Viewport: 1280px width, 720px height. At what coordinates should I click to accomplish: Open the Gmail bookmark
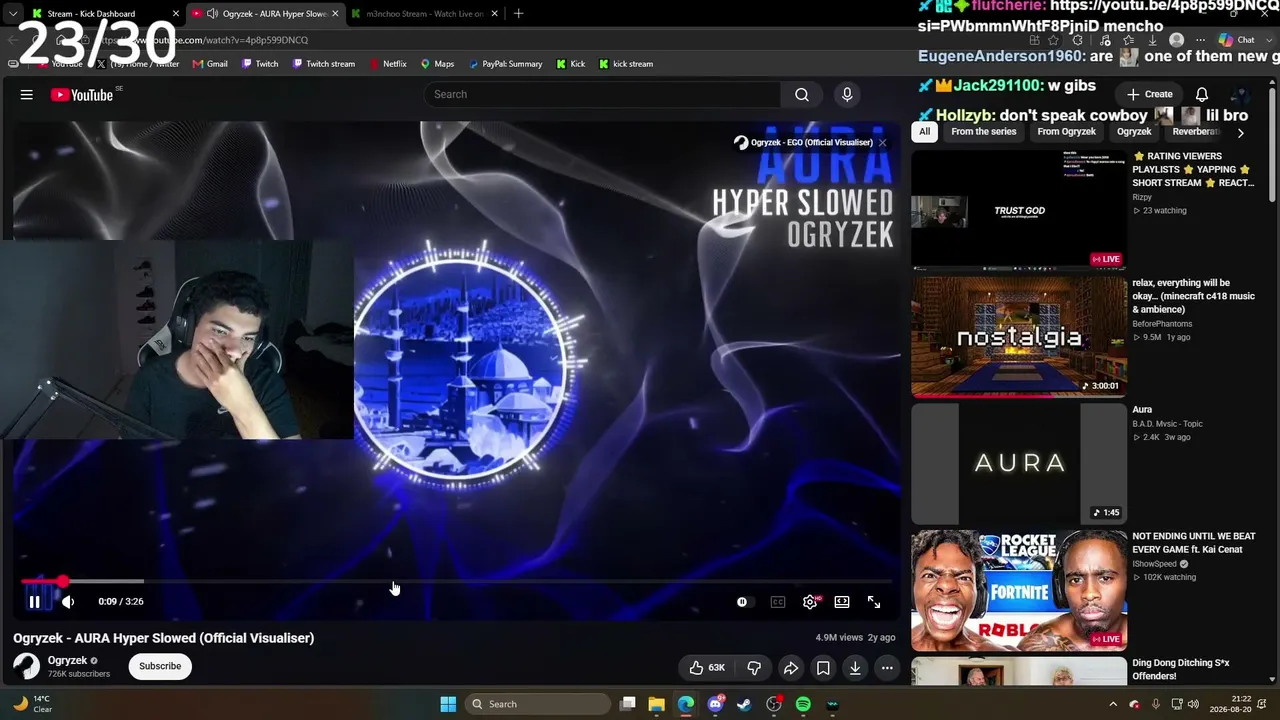coord(210,64)
